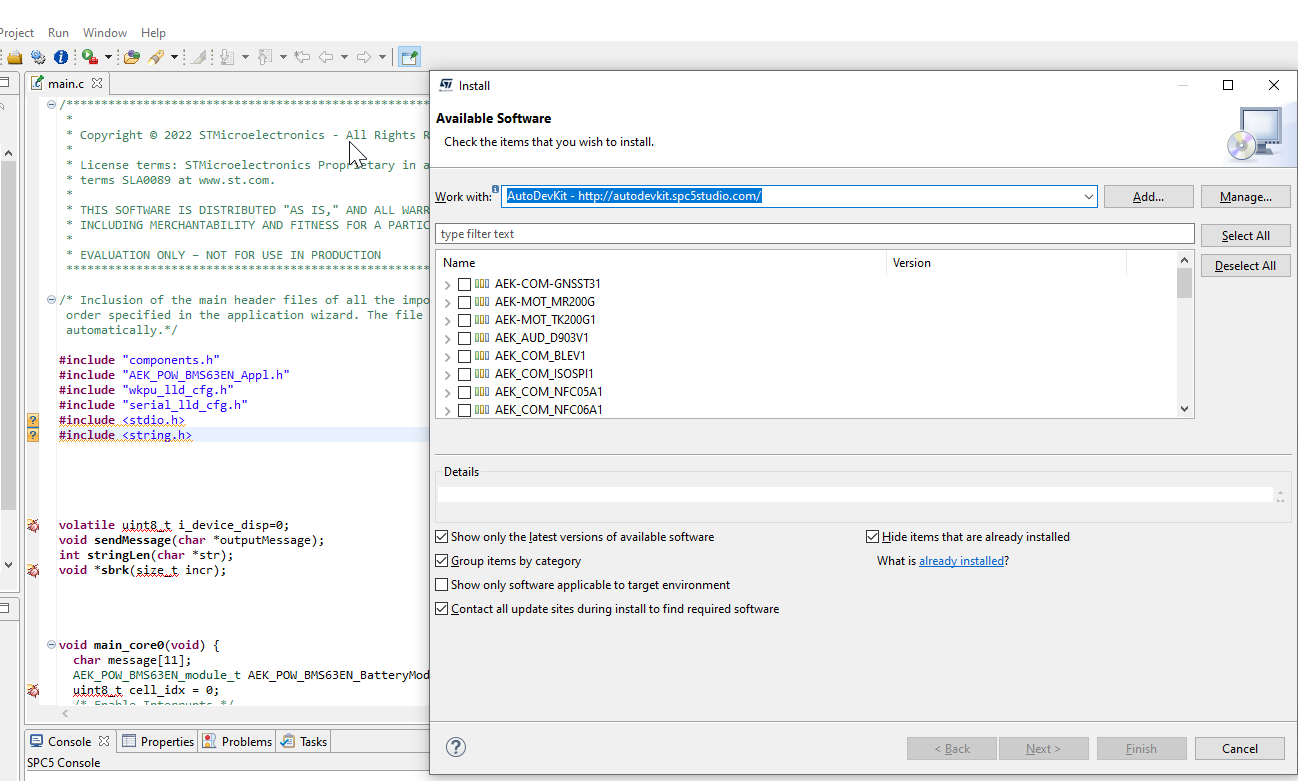Open the SPC5Studio build gears icon
This screenshot has height=781, width=1298.
(x=38, y=57)
